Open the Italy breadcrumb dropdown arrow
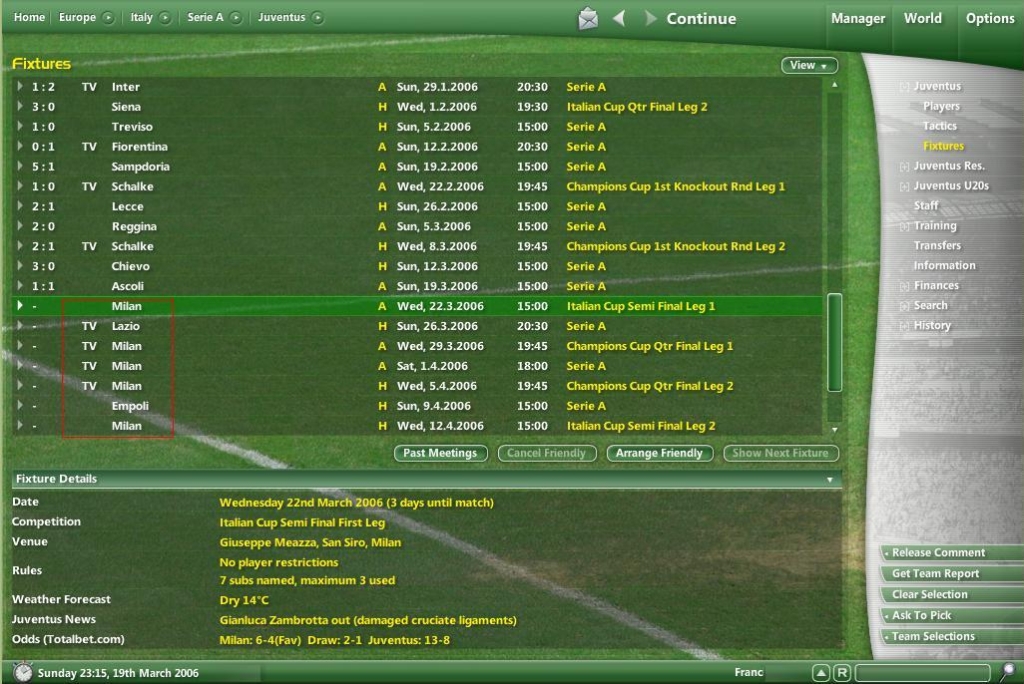This screenshot has height=684, width=1024. (165, 18)
